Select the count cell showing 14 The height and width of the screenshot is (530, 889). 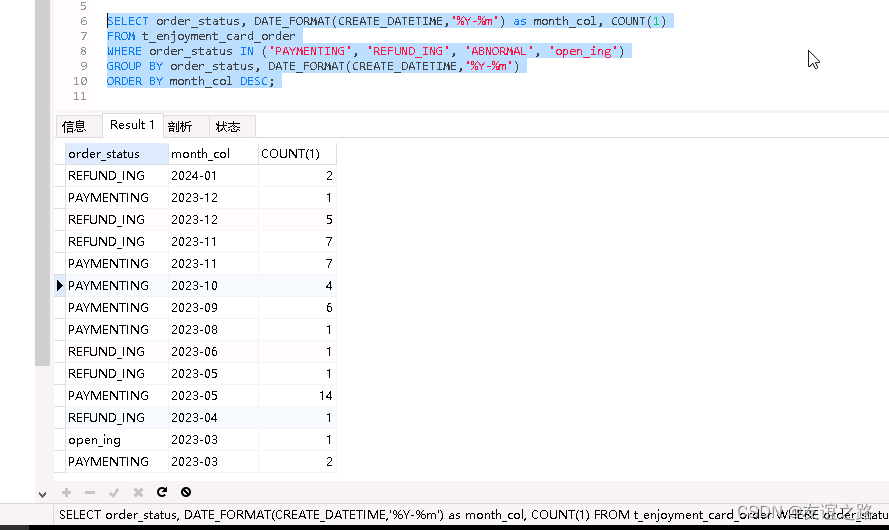[x=296, y=396]
